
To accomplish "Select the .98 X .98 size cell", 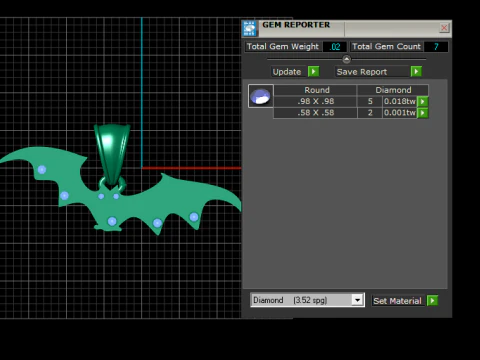I will (315, 101).
